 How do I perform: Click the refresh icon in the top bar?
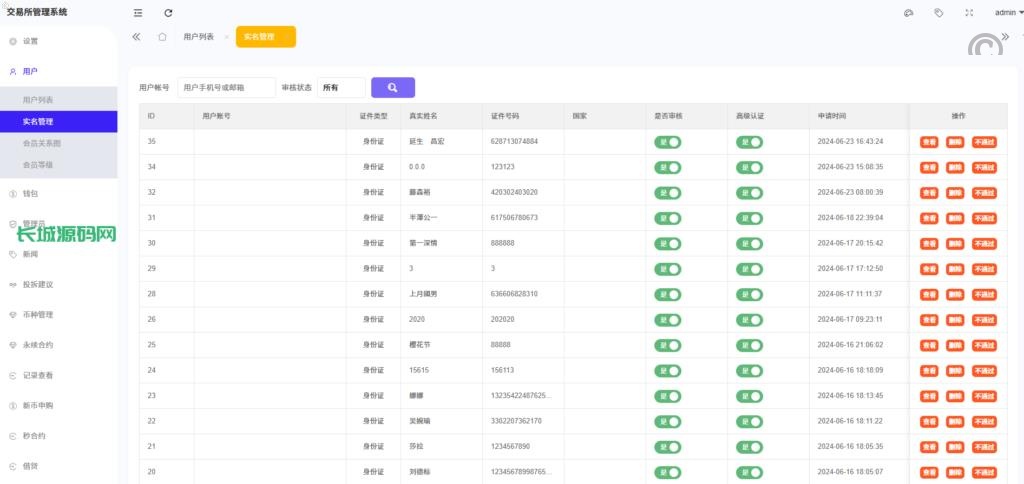(x=168, y=13)
